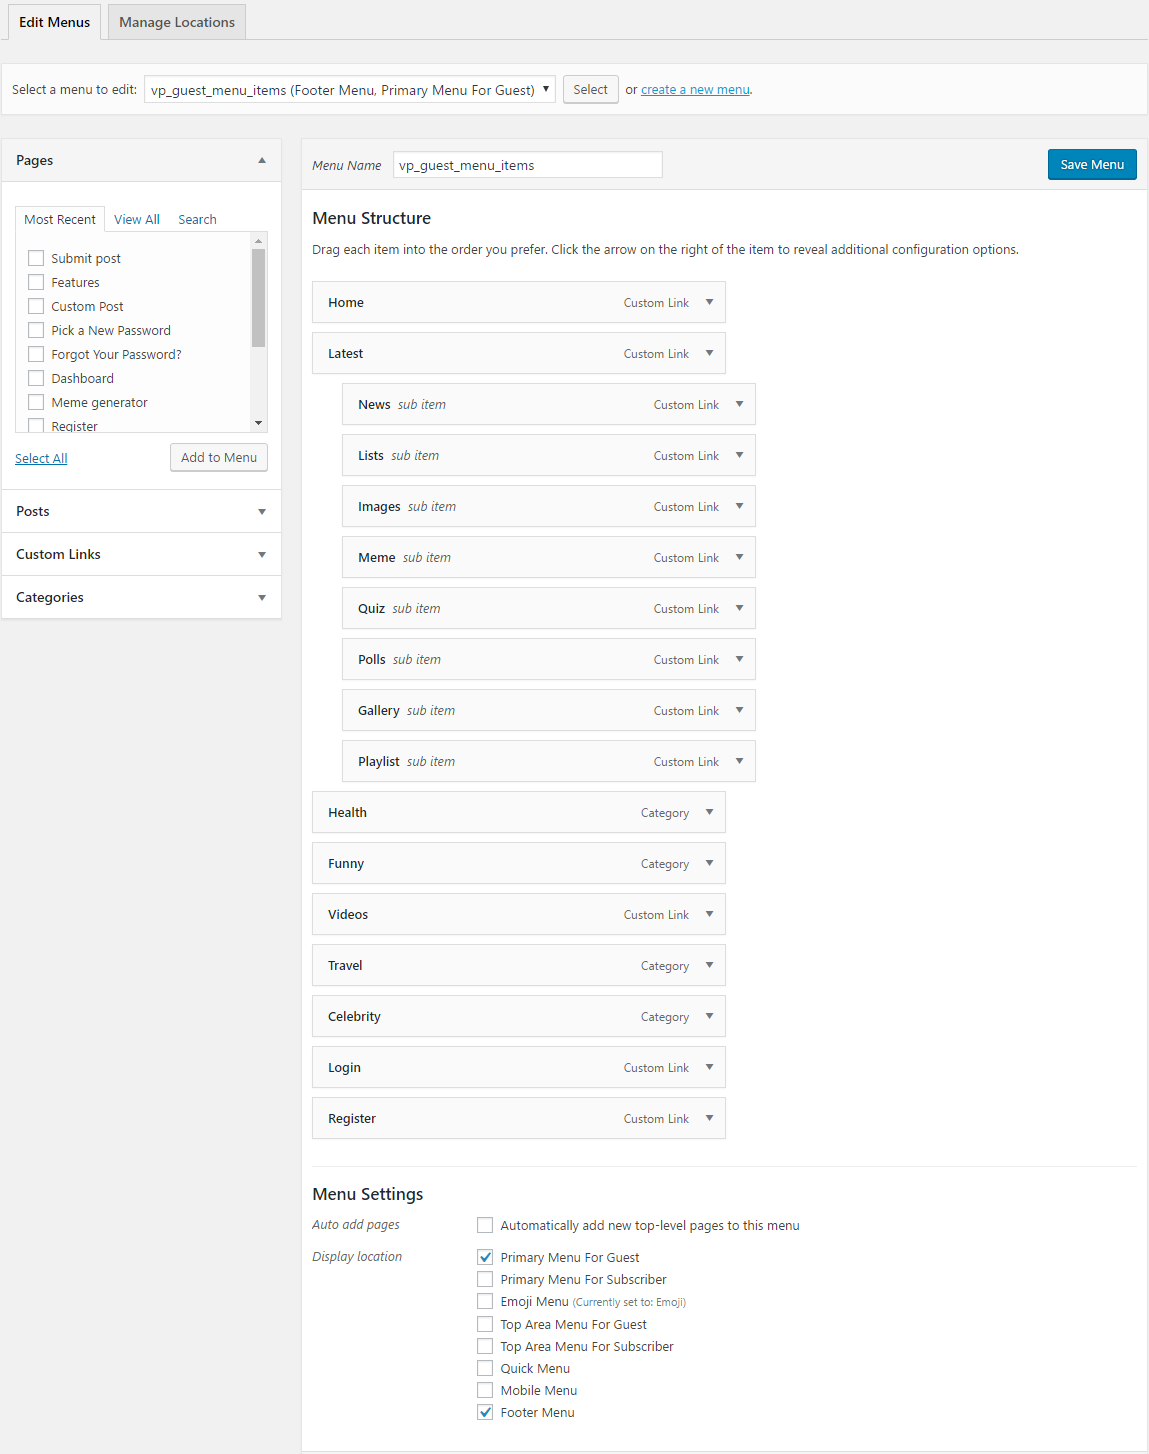The image size is (1149, 1454).
Task: Expand the Register menu item arrow
Action: coord(709,1118)
